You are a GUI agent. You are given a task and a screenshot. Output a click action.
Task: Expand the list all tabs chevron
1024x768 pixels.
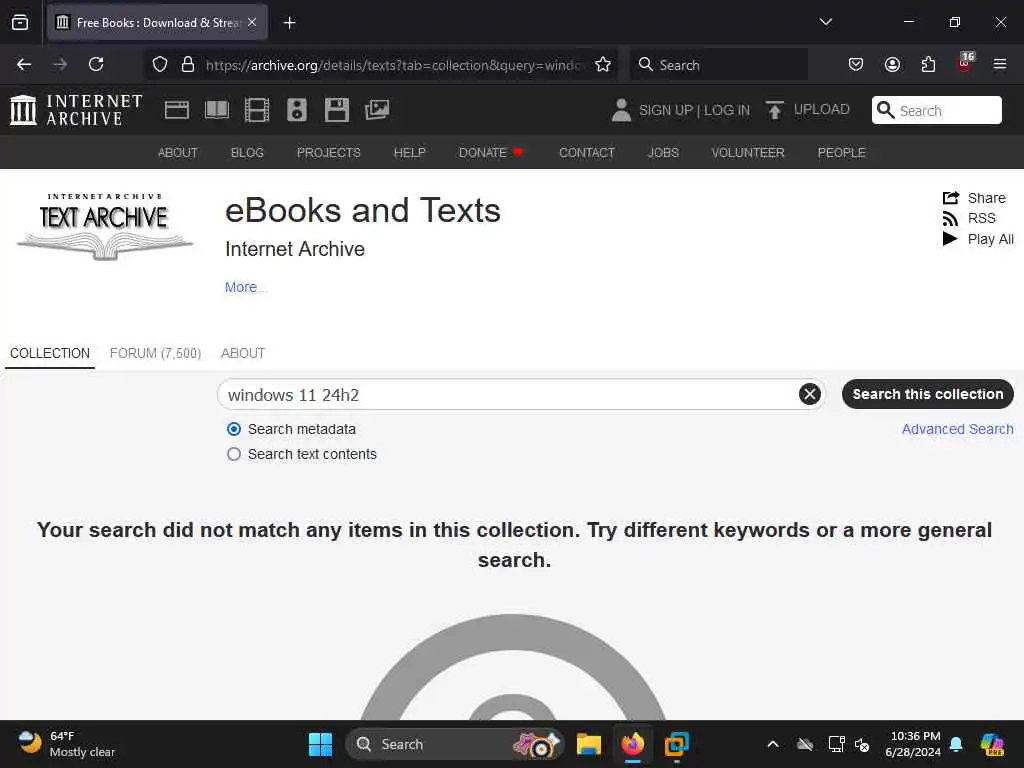[825, 22]
